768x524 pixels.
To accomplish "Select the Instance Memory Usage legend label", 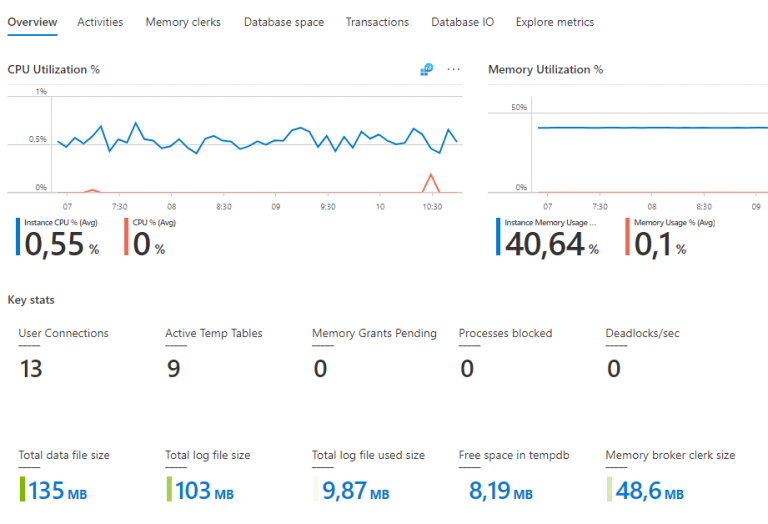I will click(550, 222).
